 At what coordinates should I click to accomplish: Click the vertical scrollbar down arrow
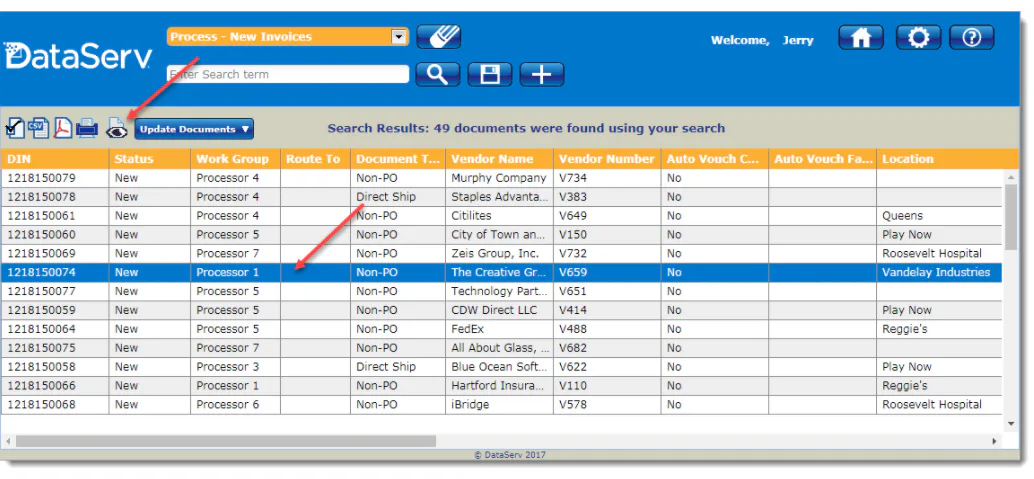[x=1012, y=424]
